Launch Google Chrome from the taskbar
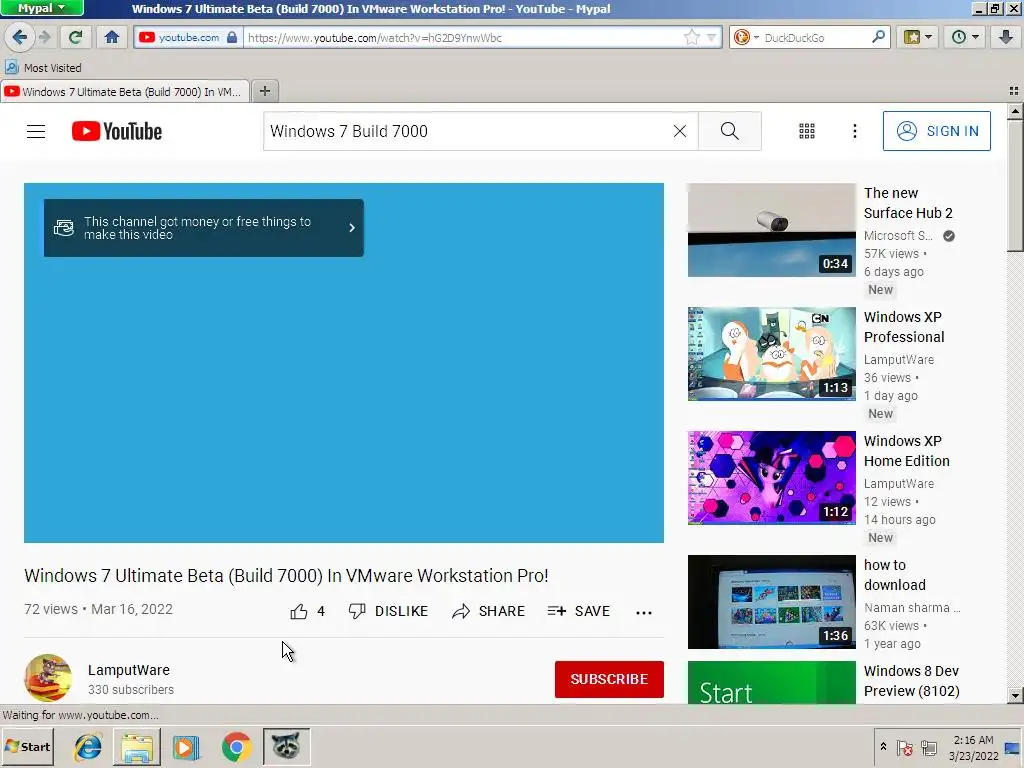1024x768 pixels. coord(236,746)
